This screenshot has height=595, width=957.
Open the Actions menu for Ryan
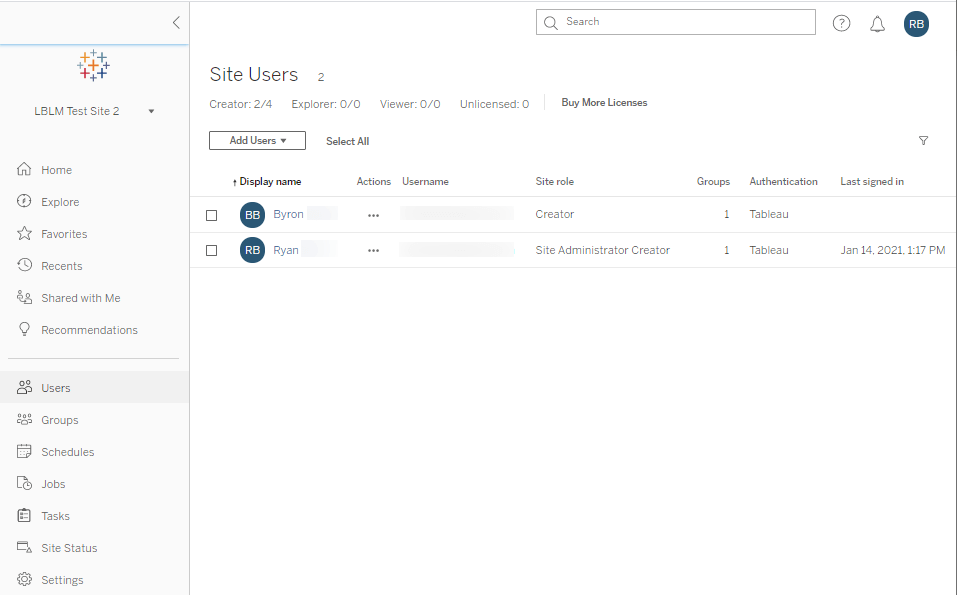(373, 250)
